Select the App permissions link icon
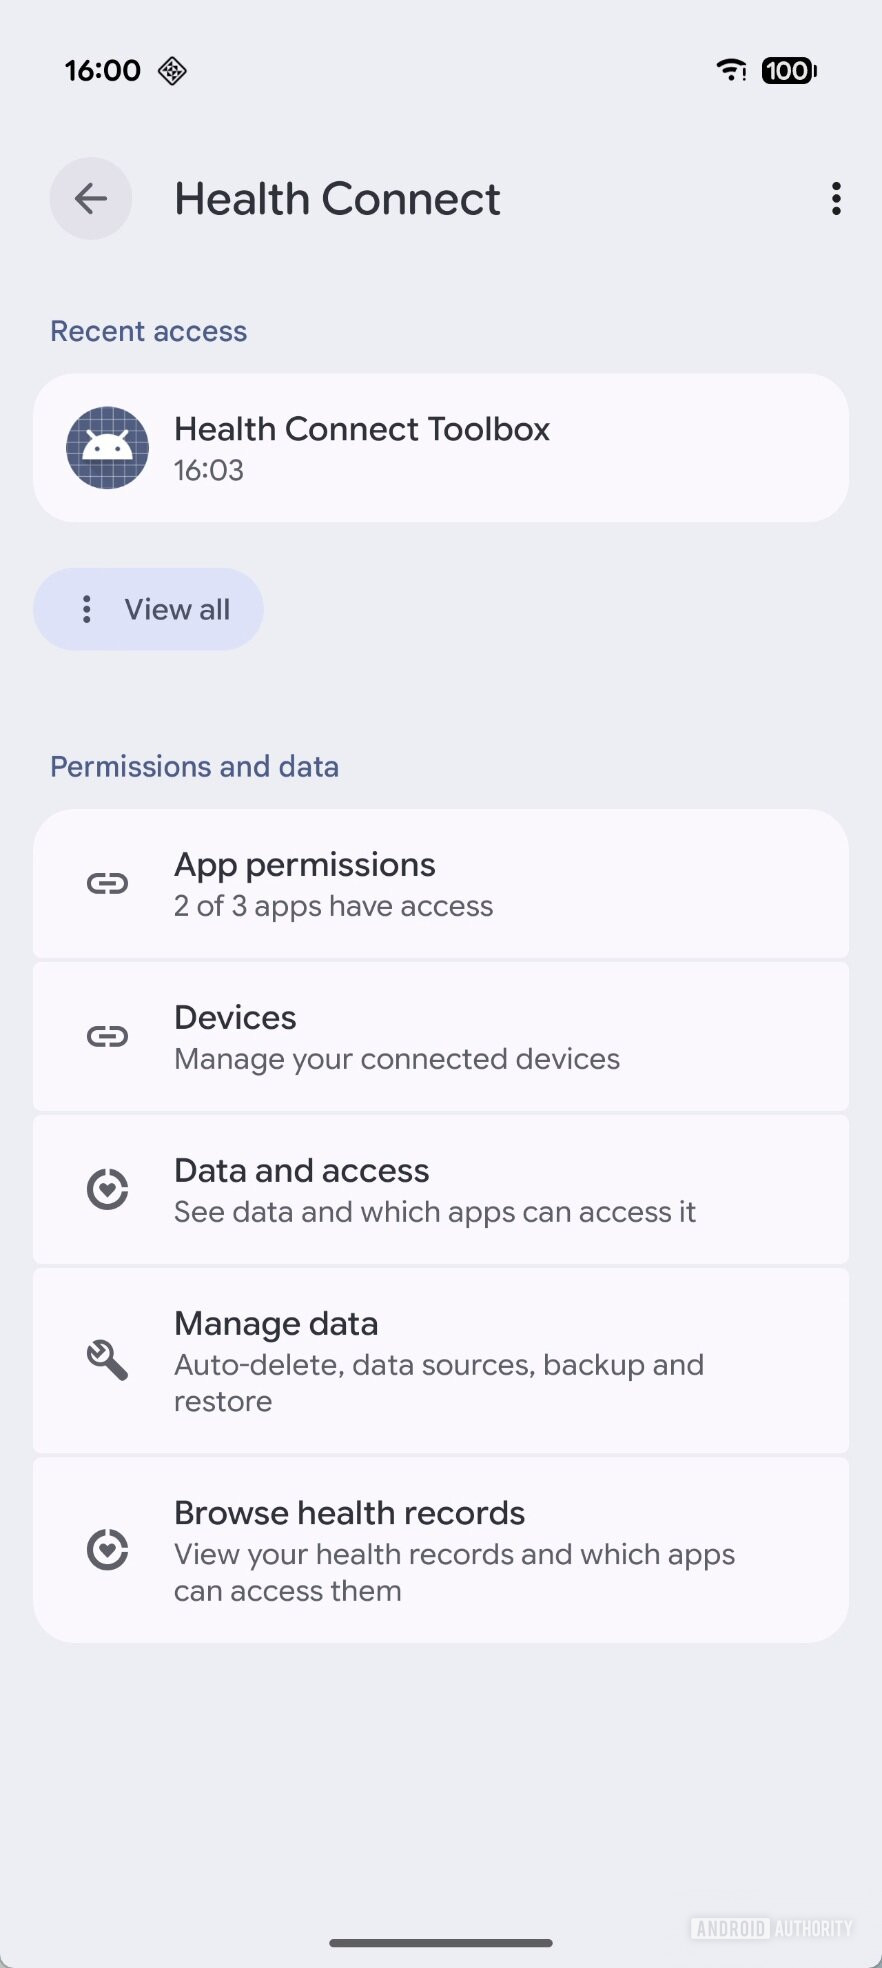The image size is (882, 1968). 106,884
